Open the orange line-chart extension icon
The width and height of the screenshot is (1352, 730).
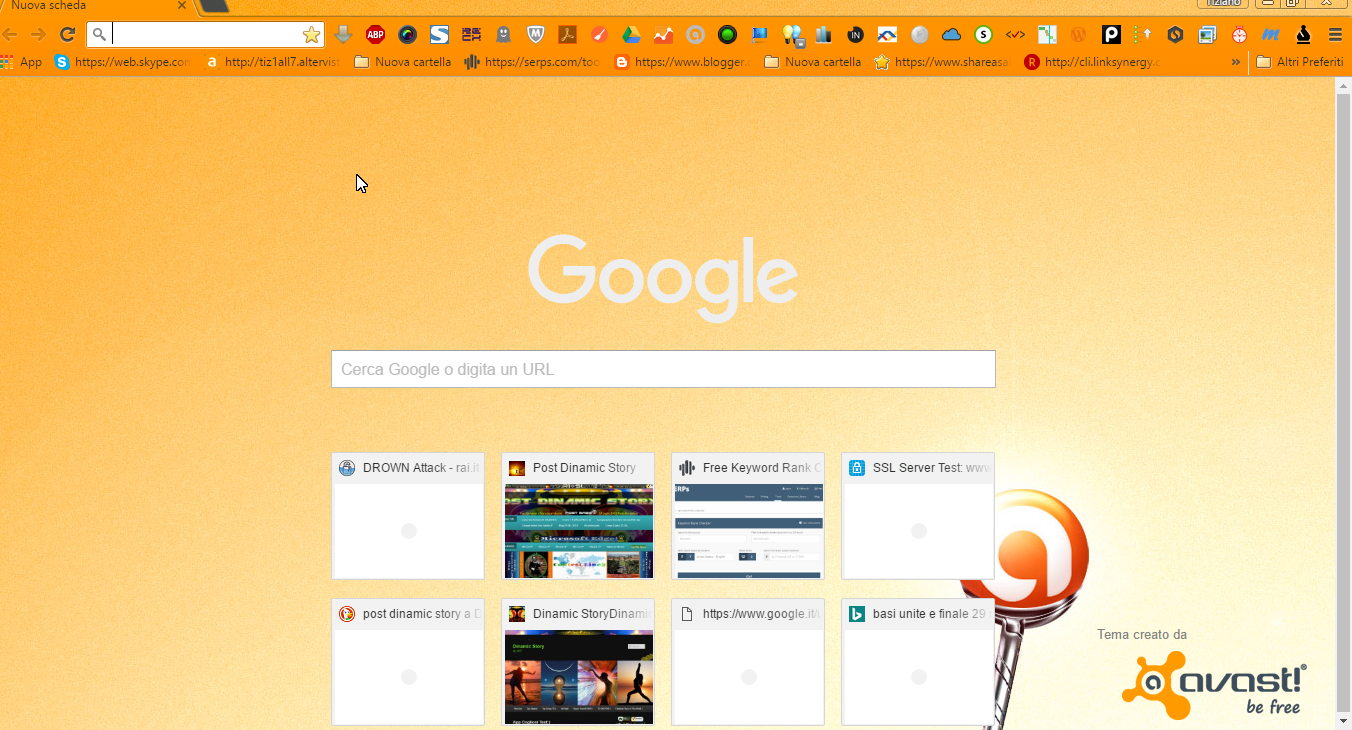pos(663,35)
